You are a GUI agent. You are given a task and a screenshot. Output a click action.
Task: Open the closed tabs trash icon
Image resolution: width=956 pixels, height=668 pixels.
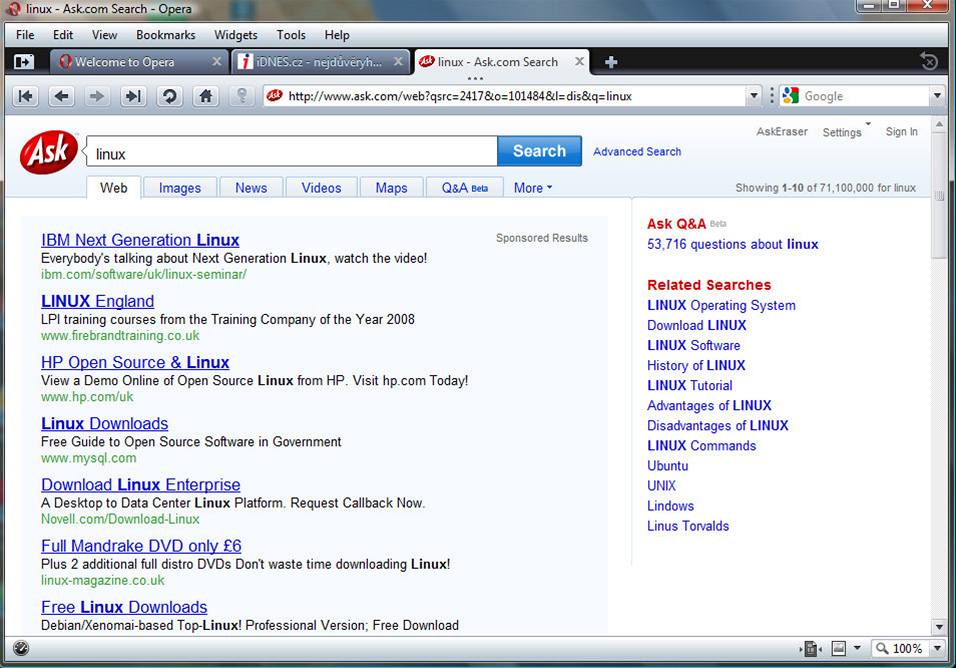(929, 62)
